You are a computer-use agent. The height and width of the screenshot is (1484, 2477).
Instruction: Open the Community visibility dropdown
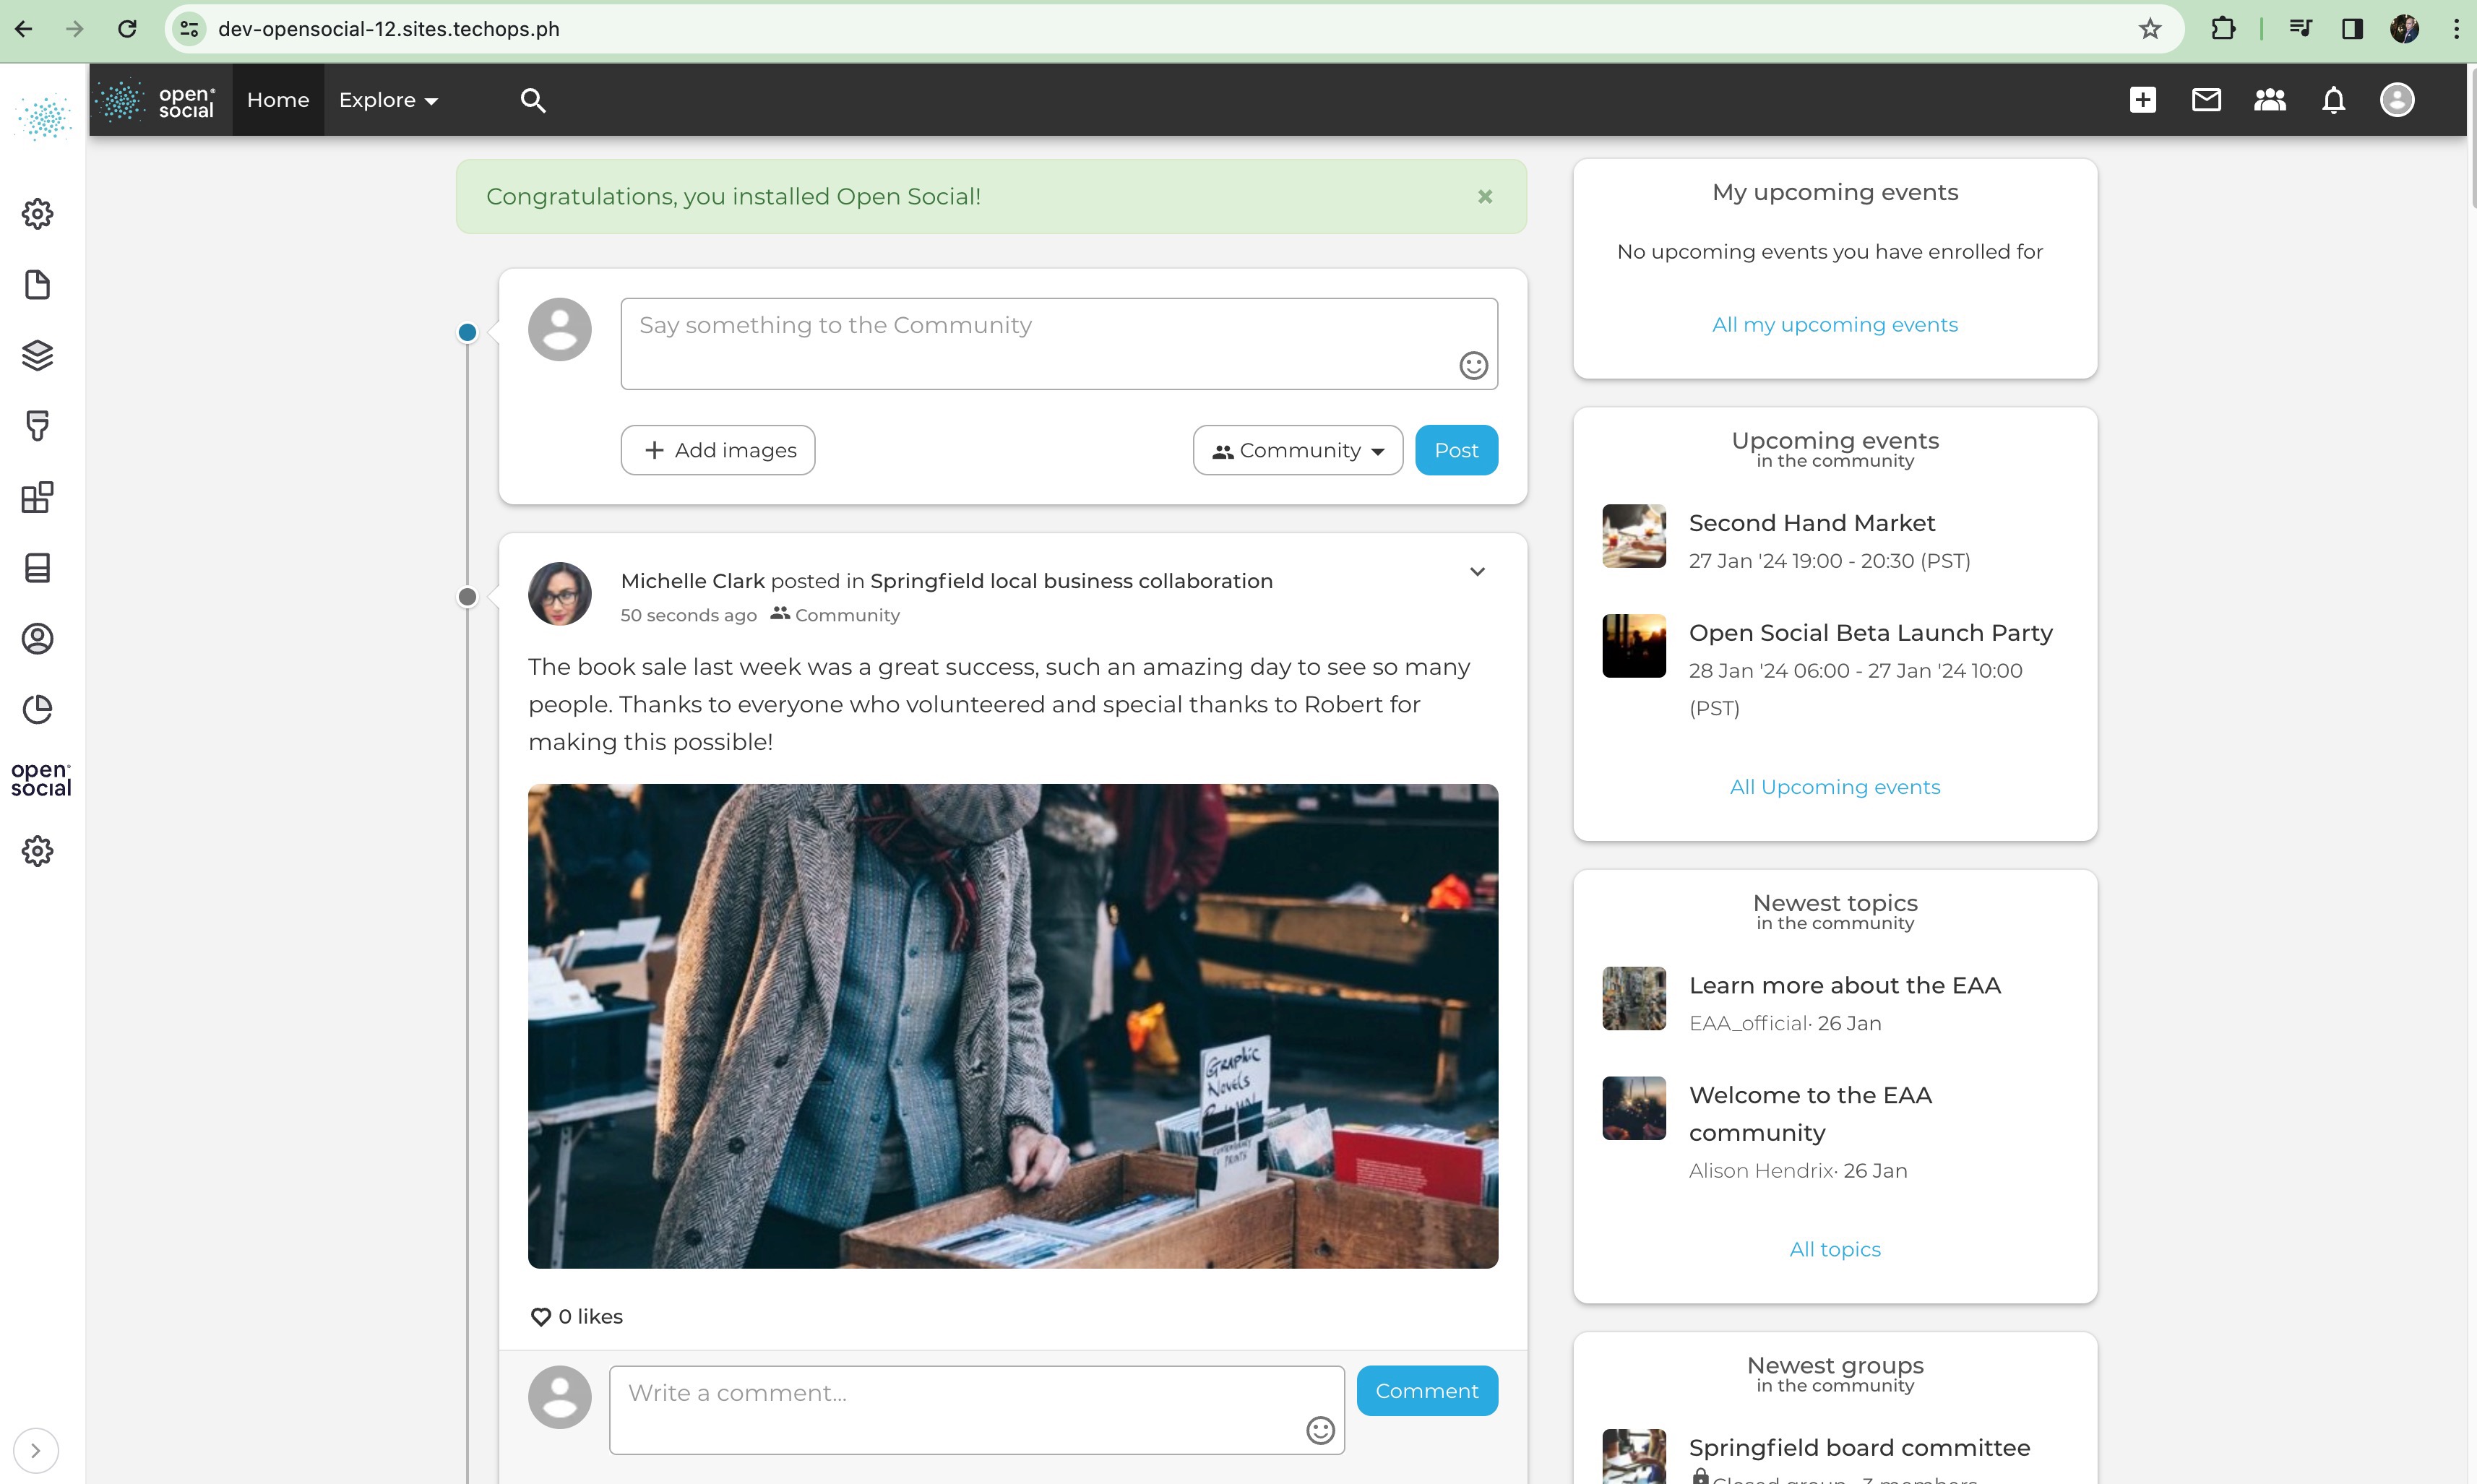tap(1297, 450)
